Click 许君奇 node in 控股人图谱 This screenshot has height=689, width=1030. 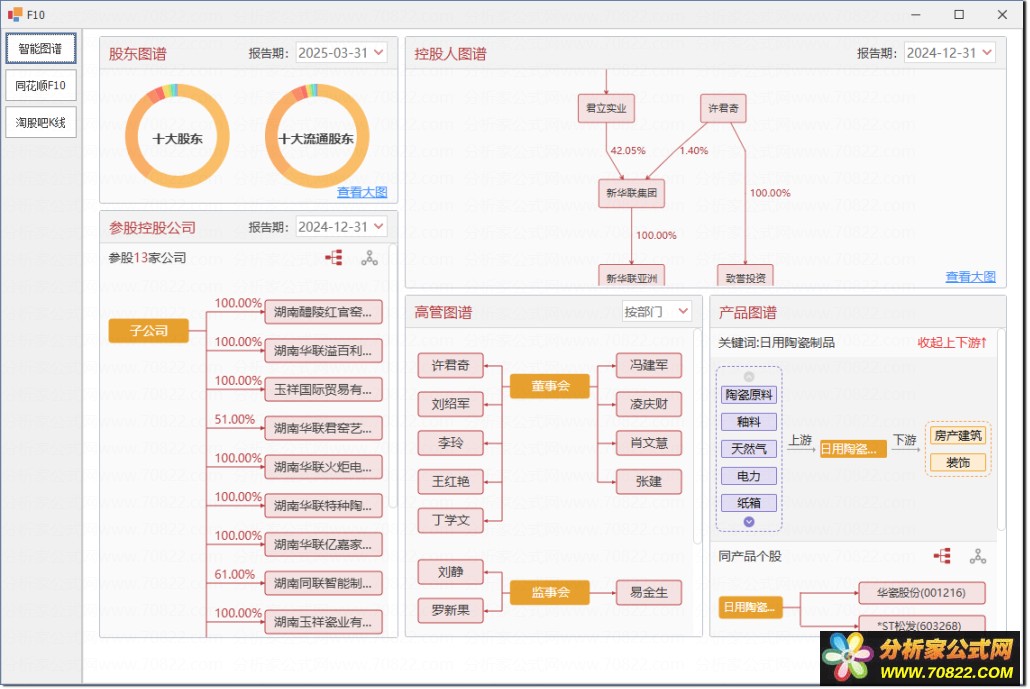click(x=723, y=108)
